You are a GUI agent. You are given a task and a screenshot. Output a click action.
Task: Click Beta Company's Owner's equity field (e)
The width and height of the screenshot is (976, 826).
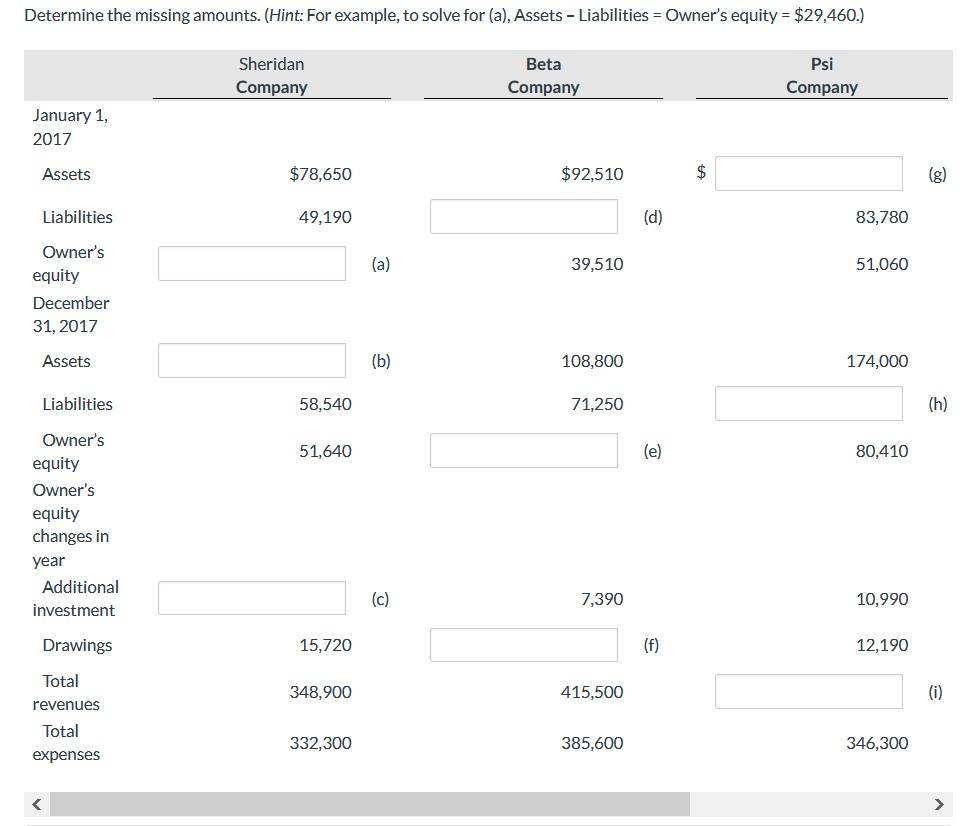[x=523, y=450]
